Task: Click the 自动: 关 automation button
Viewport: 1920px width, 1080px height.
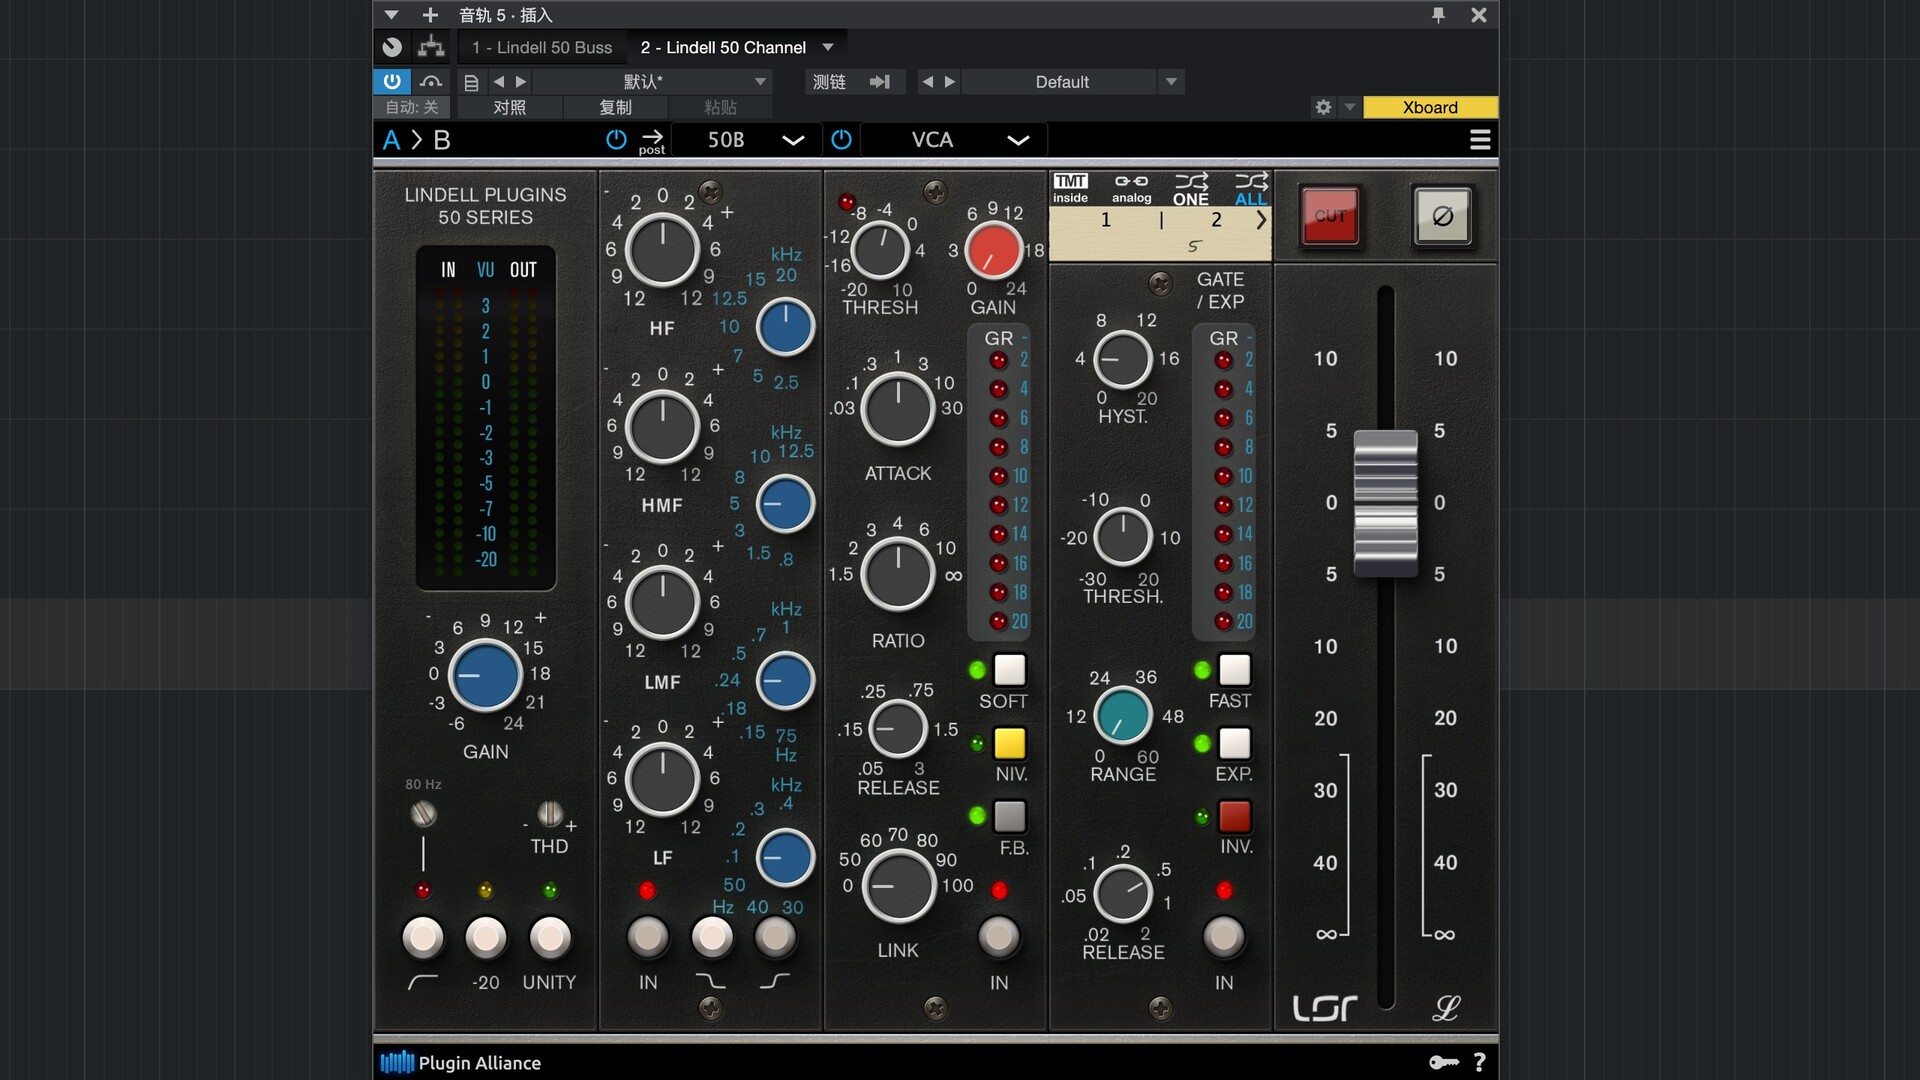Action: [x=412, y=107]
